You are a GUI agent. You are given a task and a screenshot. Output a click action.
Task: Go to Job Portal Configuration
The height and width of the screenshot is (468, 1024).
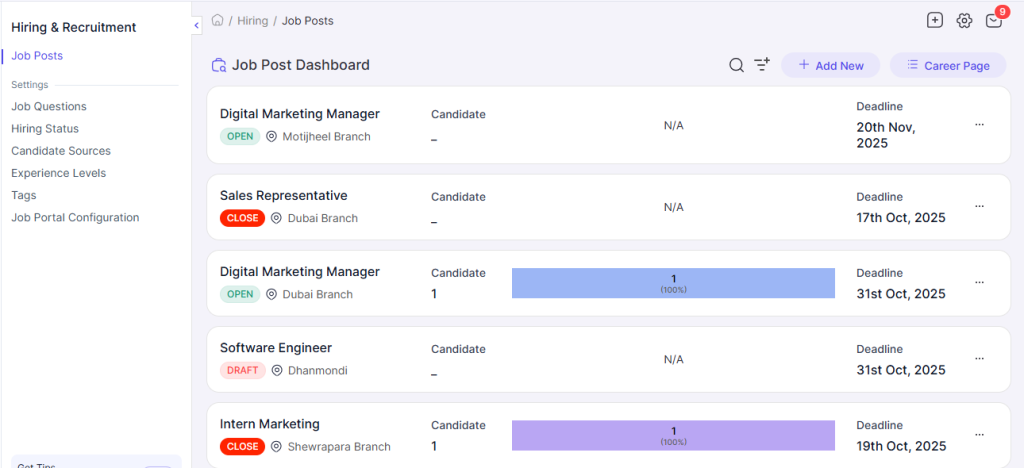(75, 217)
